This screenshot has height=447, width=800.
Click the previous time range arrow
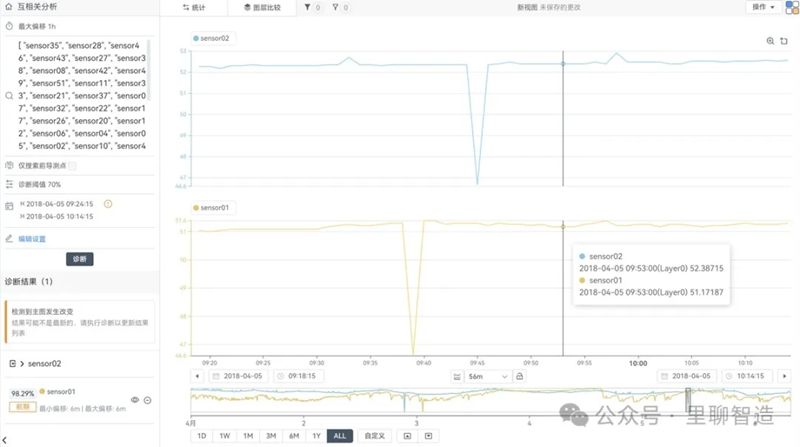[x=196, y=376]
